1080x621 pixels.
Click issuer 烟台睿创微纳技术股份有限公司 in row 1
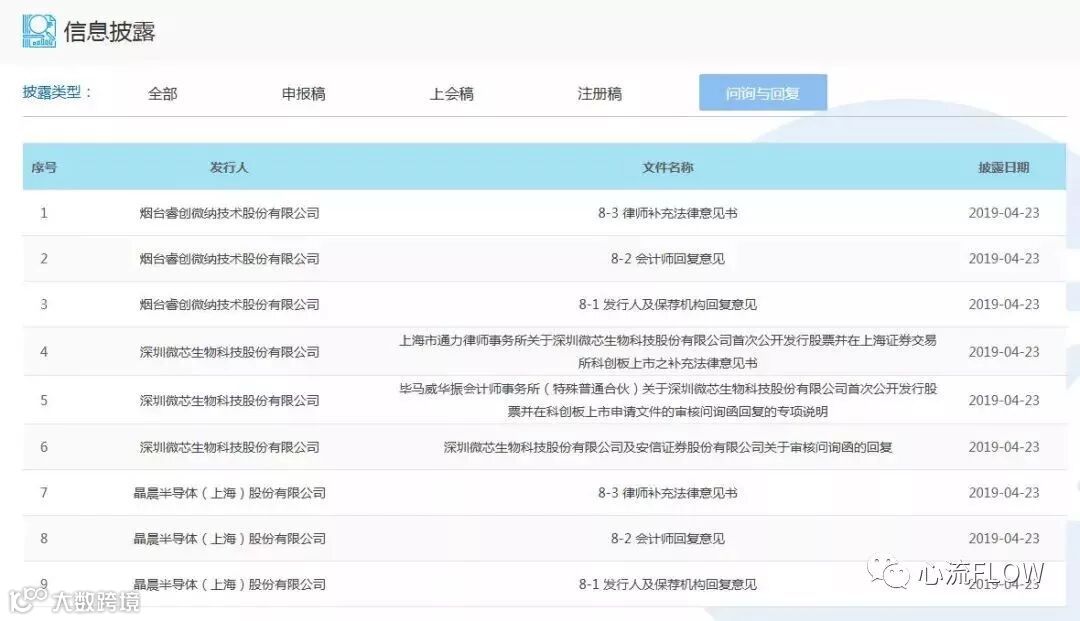(x=229, y=213)
